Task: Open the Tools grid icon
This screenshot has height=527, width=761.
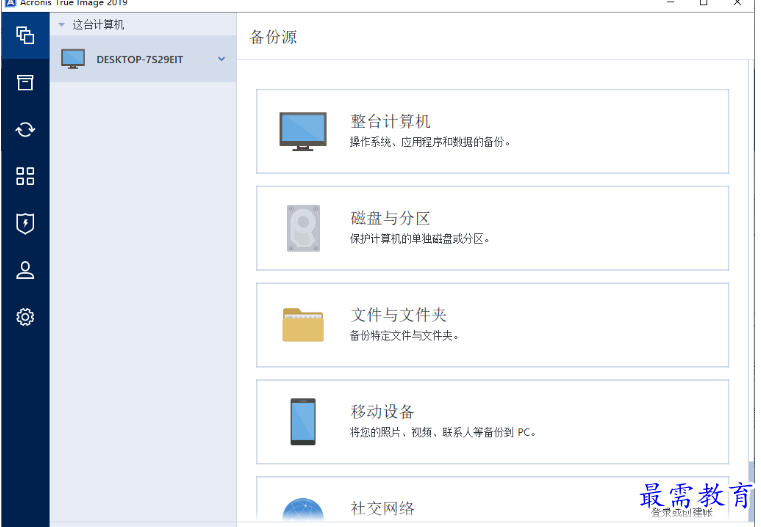Action: [x=25, y=176]
